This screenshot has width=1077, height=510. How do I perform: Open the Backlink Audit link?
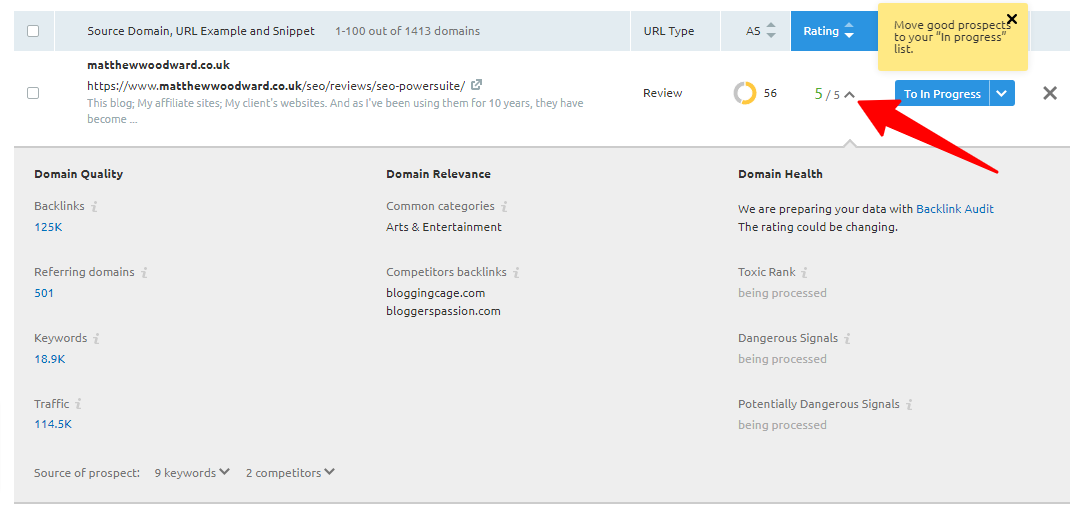tap(955, 209)
